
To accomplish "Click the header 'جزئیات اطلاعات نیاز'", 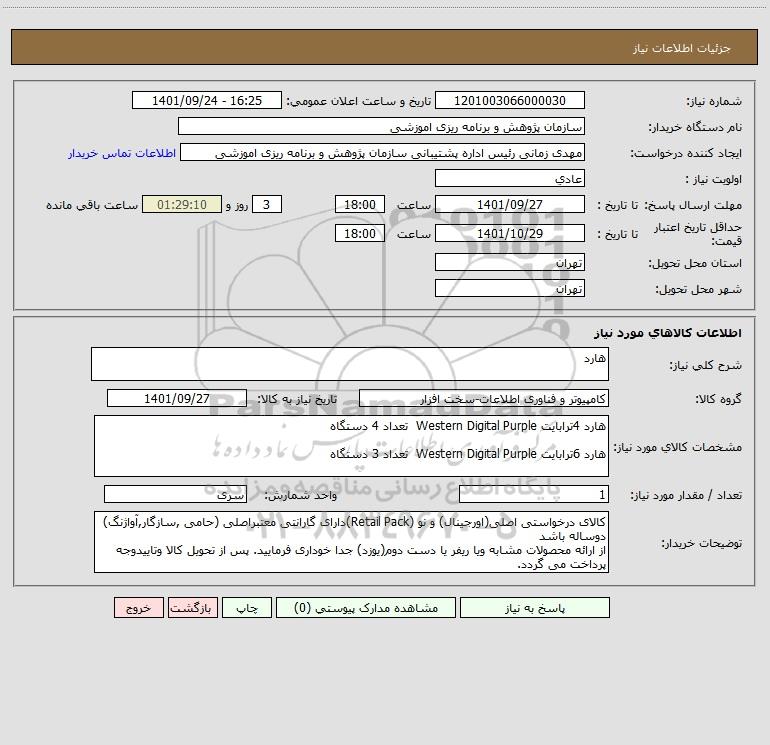I will click(682, 48).
